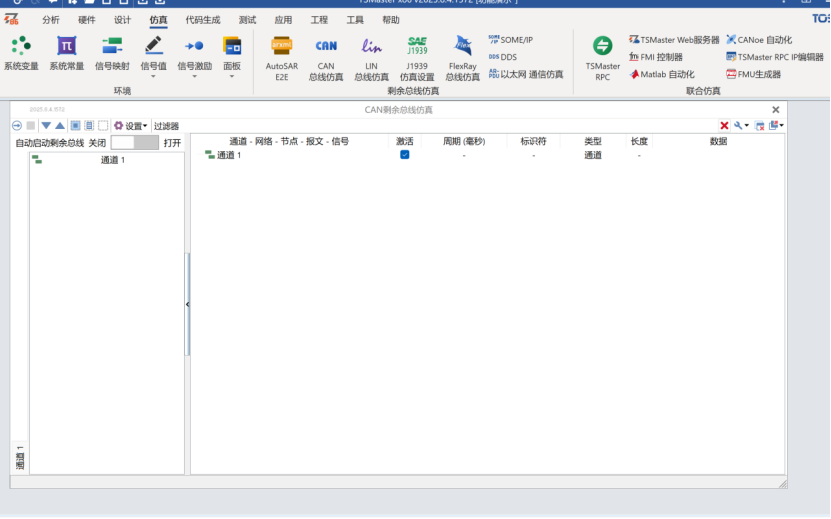Image resolution: width=831 pixels, height=519 pixels.
Task: Switch to the 设计 ribbon tab
Action: [122, 20]
